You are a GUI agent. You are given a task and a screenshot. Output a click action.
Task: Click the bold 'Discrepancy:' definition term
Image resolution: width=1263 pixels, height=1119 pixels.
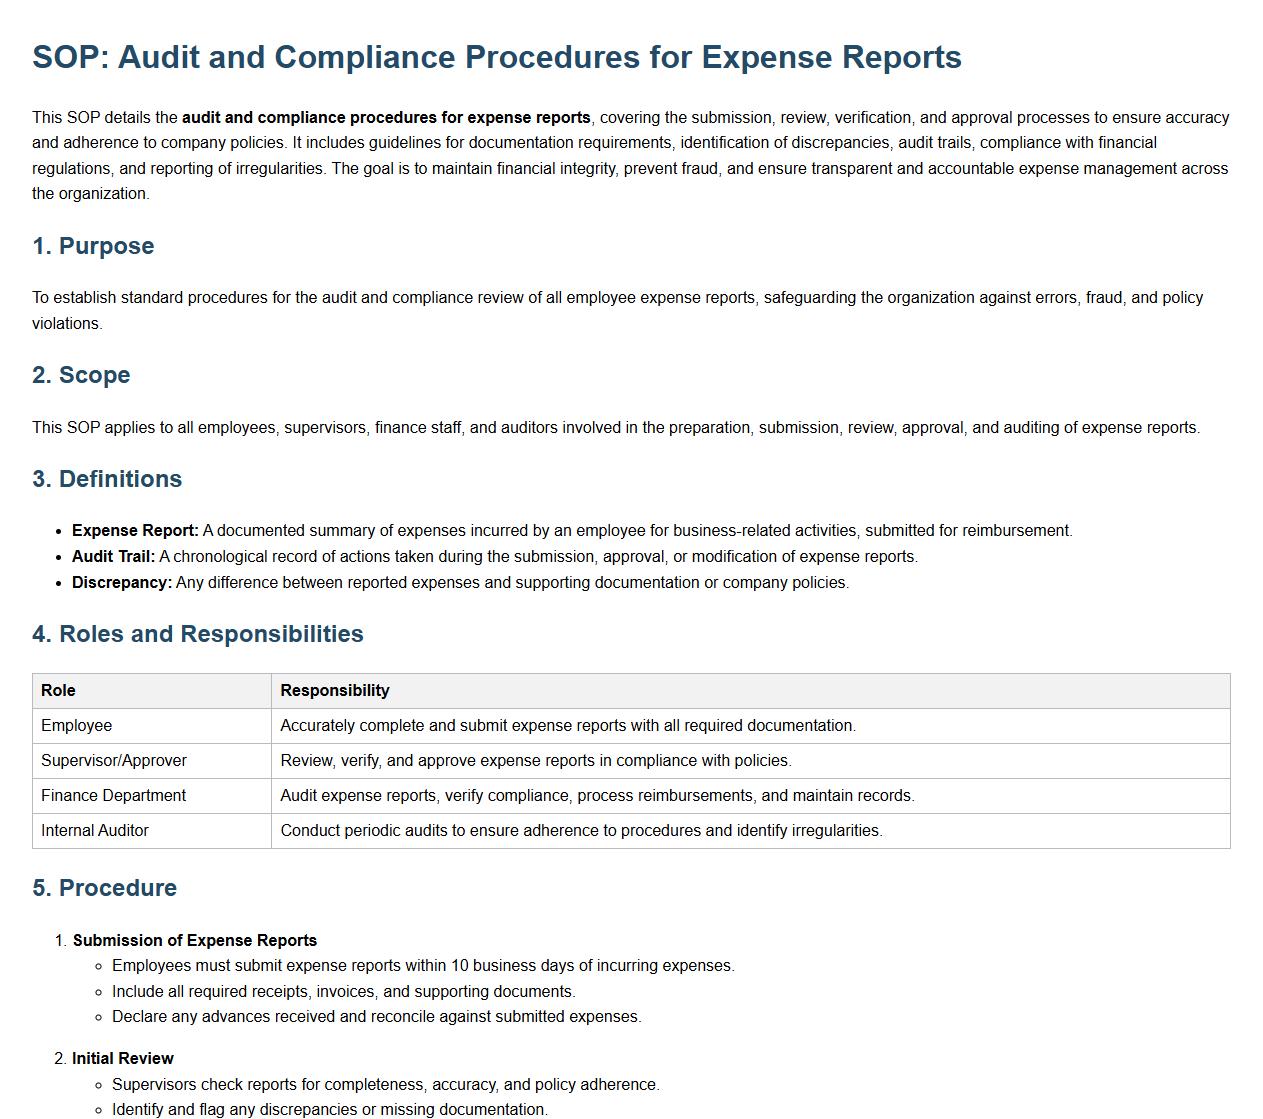122,583
